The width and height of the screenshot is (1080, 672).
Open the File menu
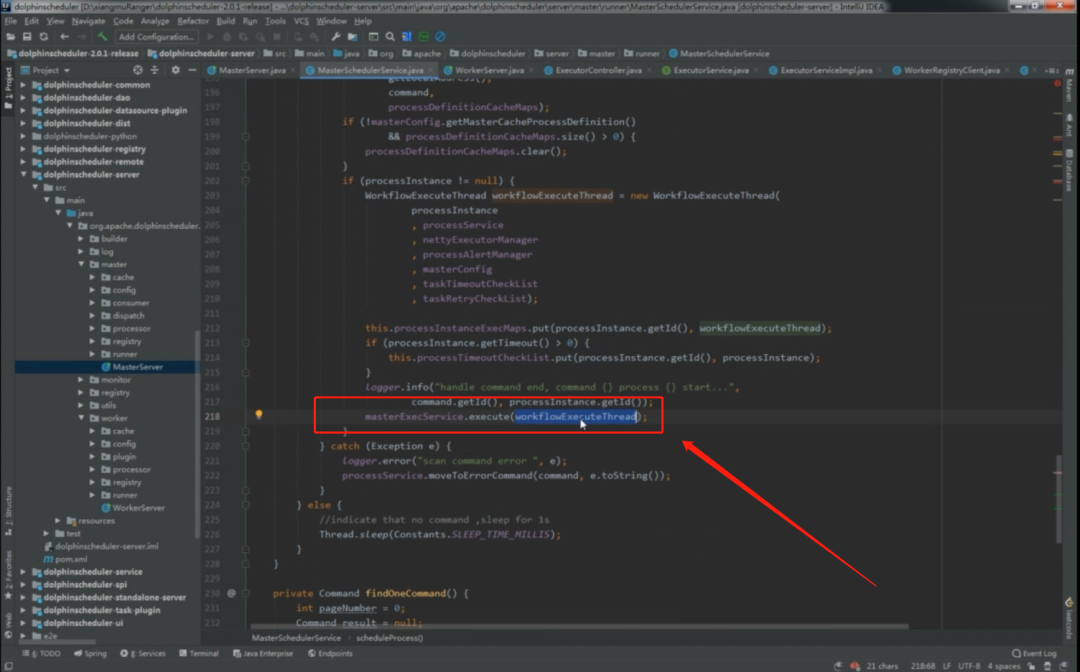(x=10, y=21)
